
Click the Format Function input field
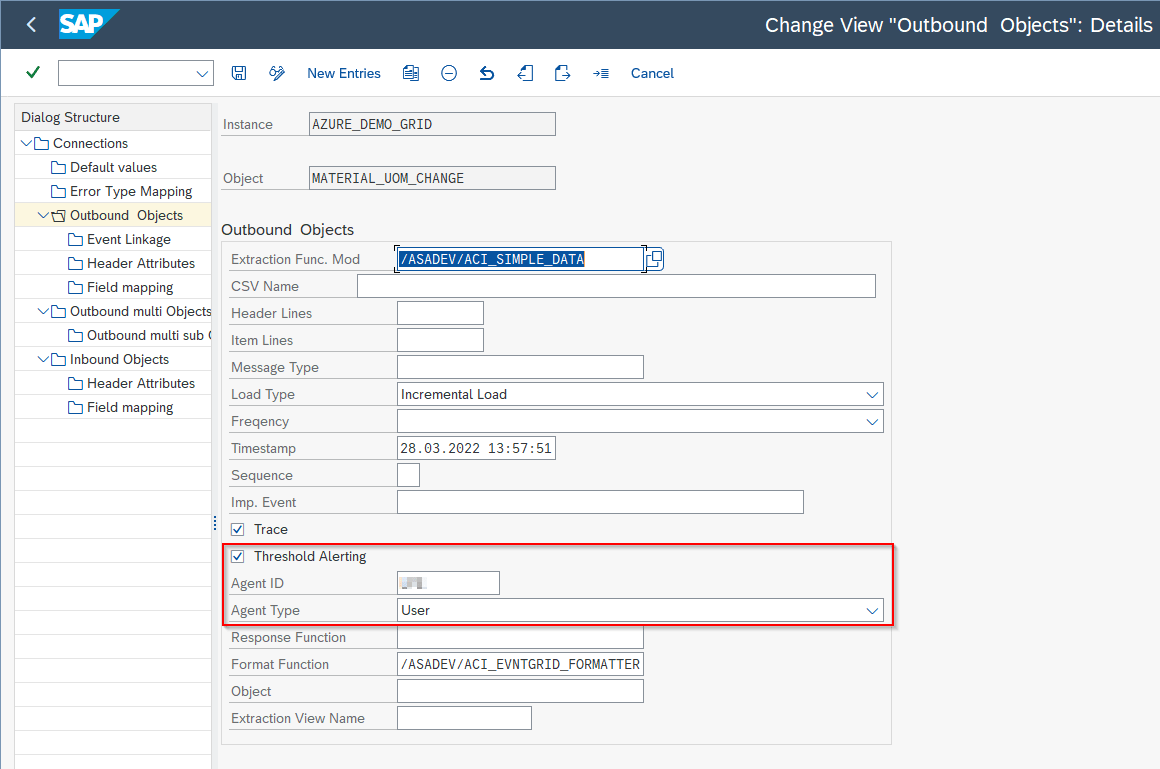(520, 665)
